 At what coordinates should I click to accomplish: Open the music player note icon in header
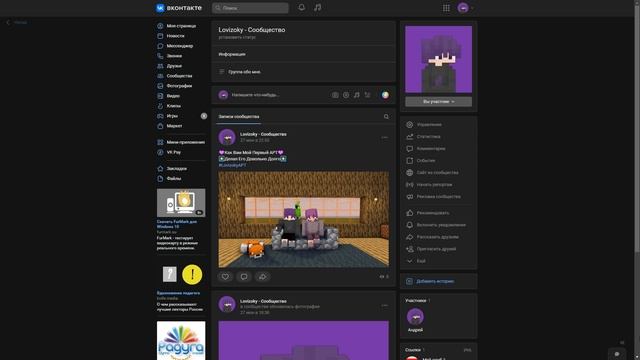tap(318, 7)
